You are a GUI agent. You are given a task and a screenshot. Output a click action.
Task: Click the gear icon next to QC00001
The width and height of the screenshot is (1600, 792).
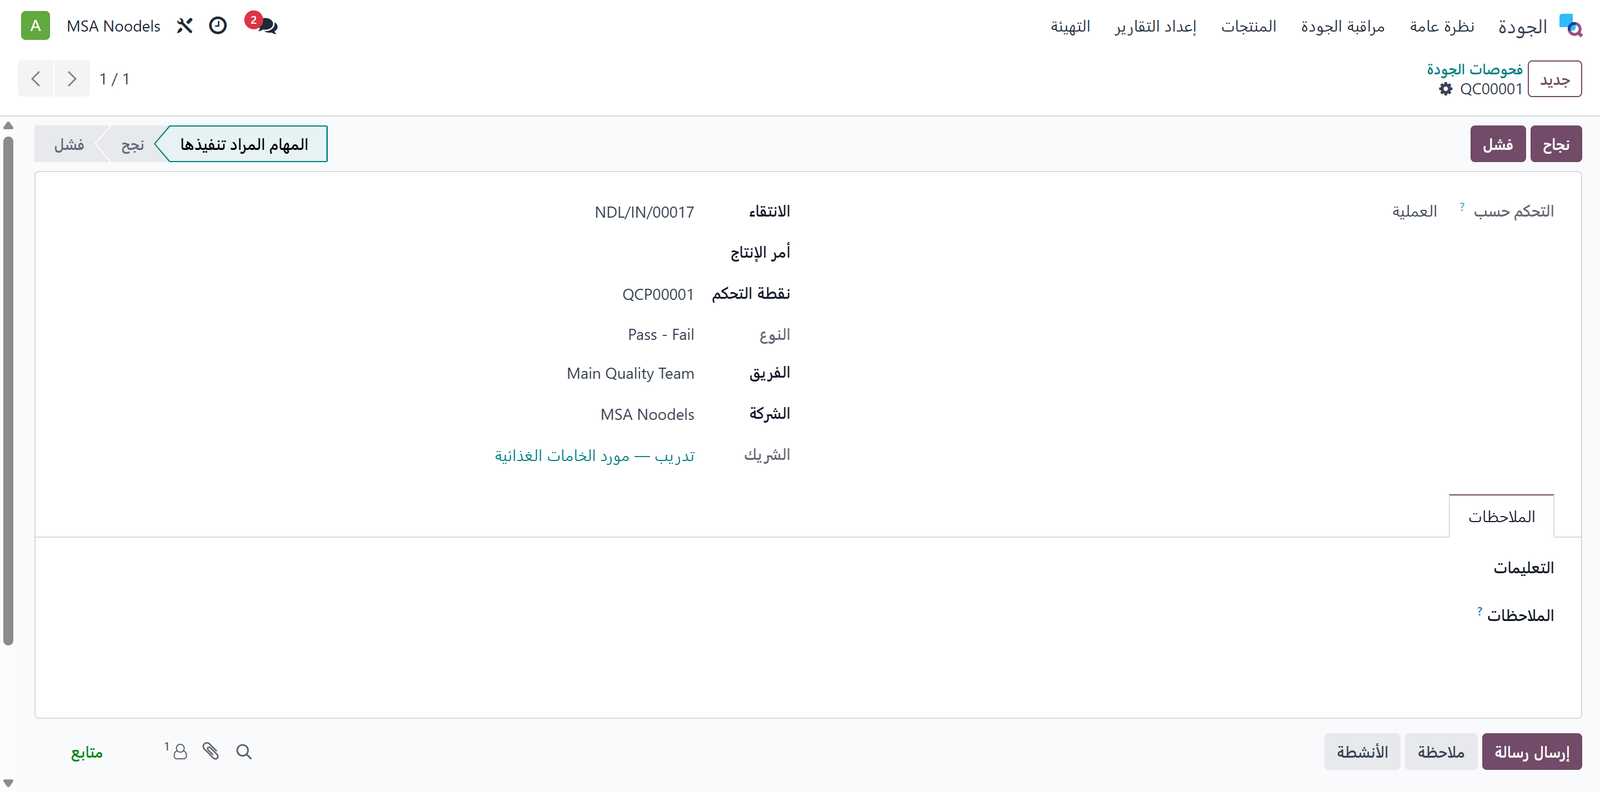pyautogui.click(x=1445, y=89)
